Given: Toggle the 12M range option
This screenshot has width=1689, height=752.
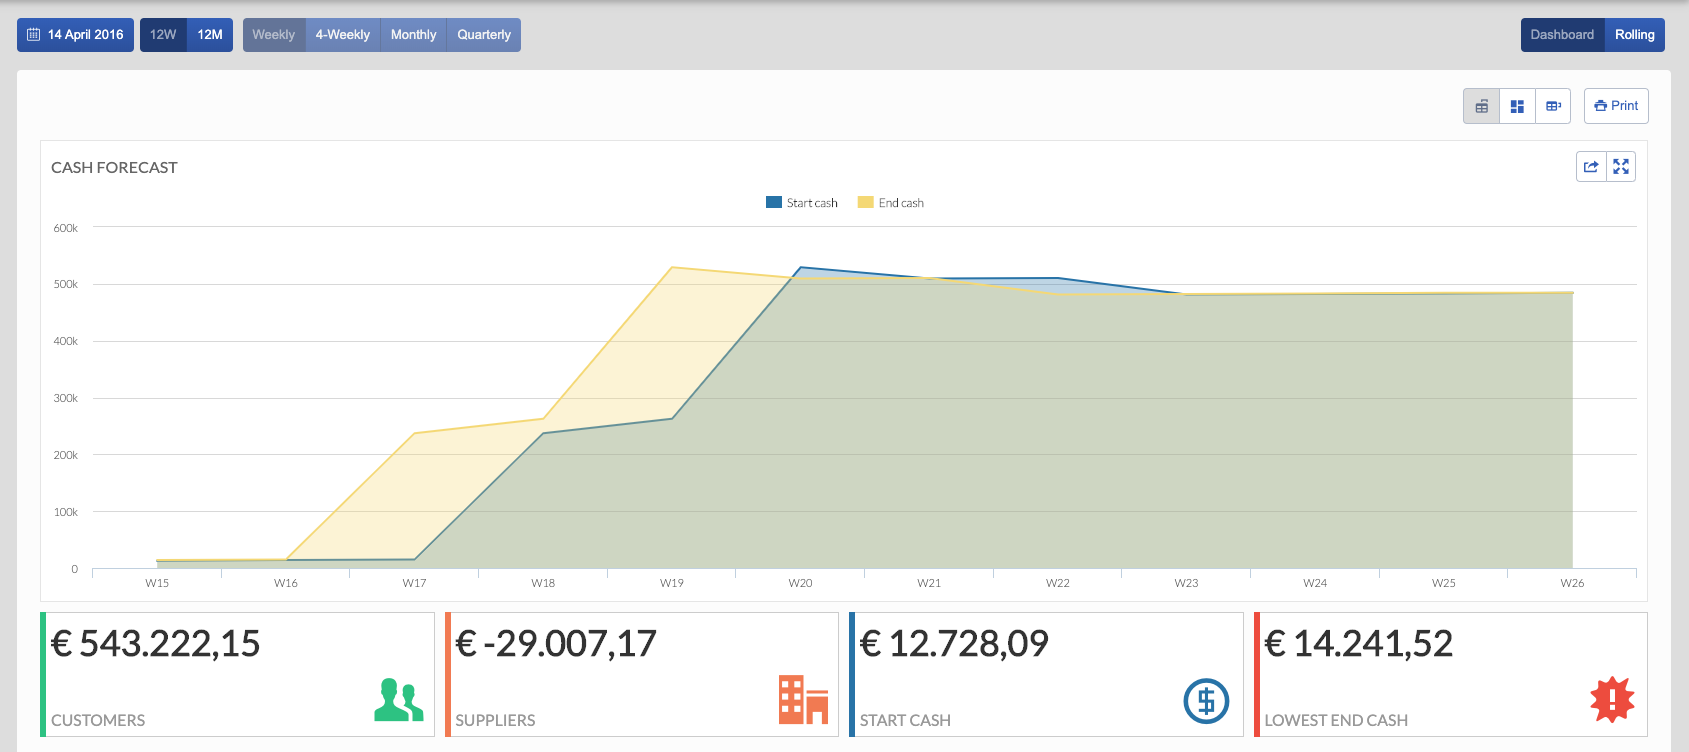Looking at the screenshot, I should tap(210, 35).
